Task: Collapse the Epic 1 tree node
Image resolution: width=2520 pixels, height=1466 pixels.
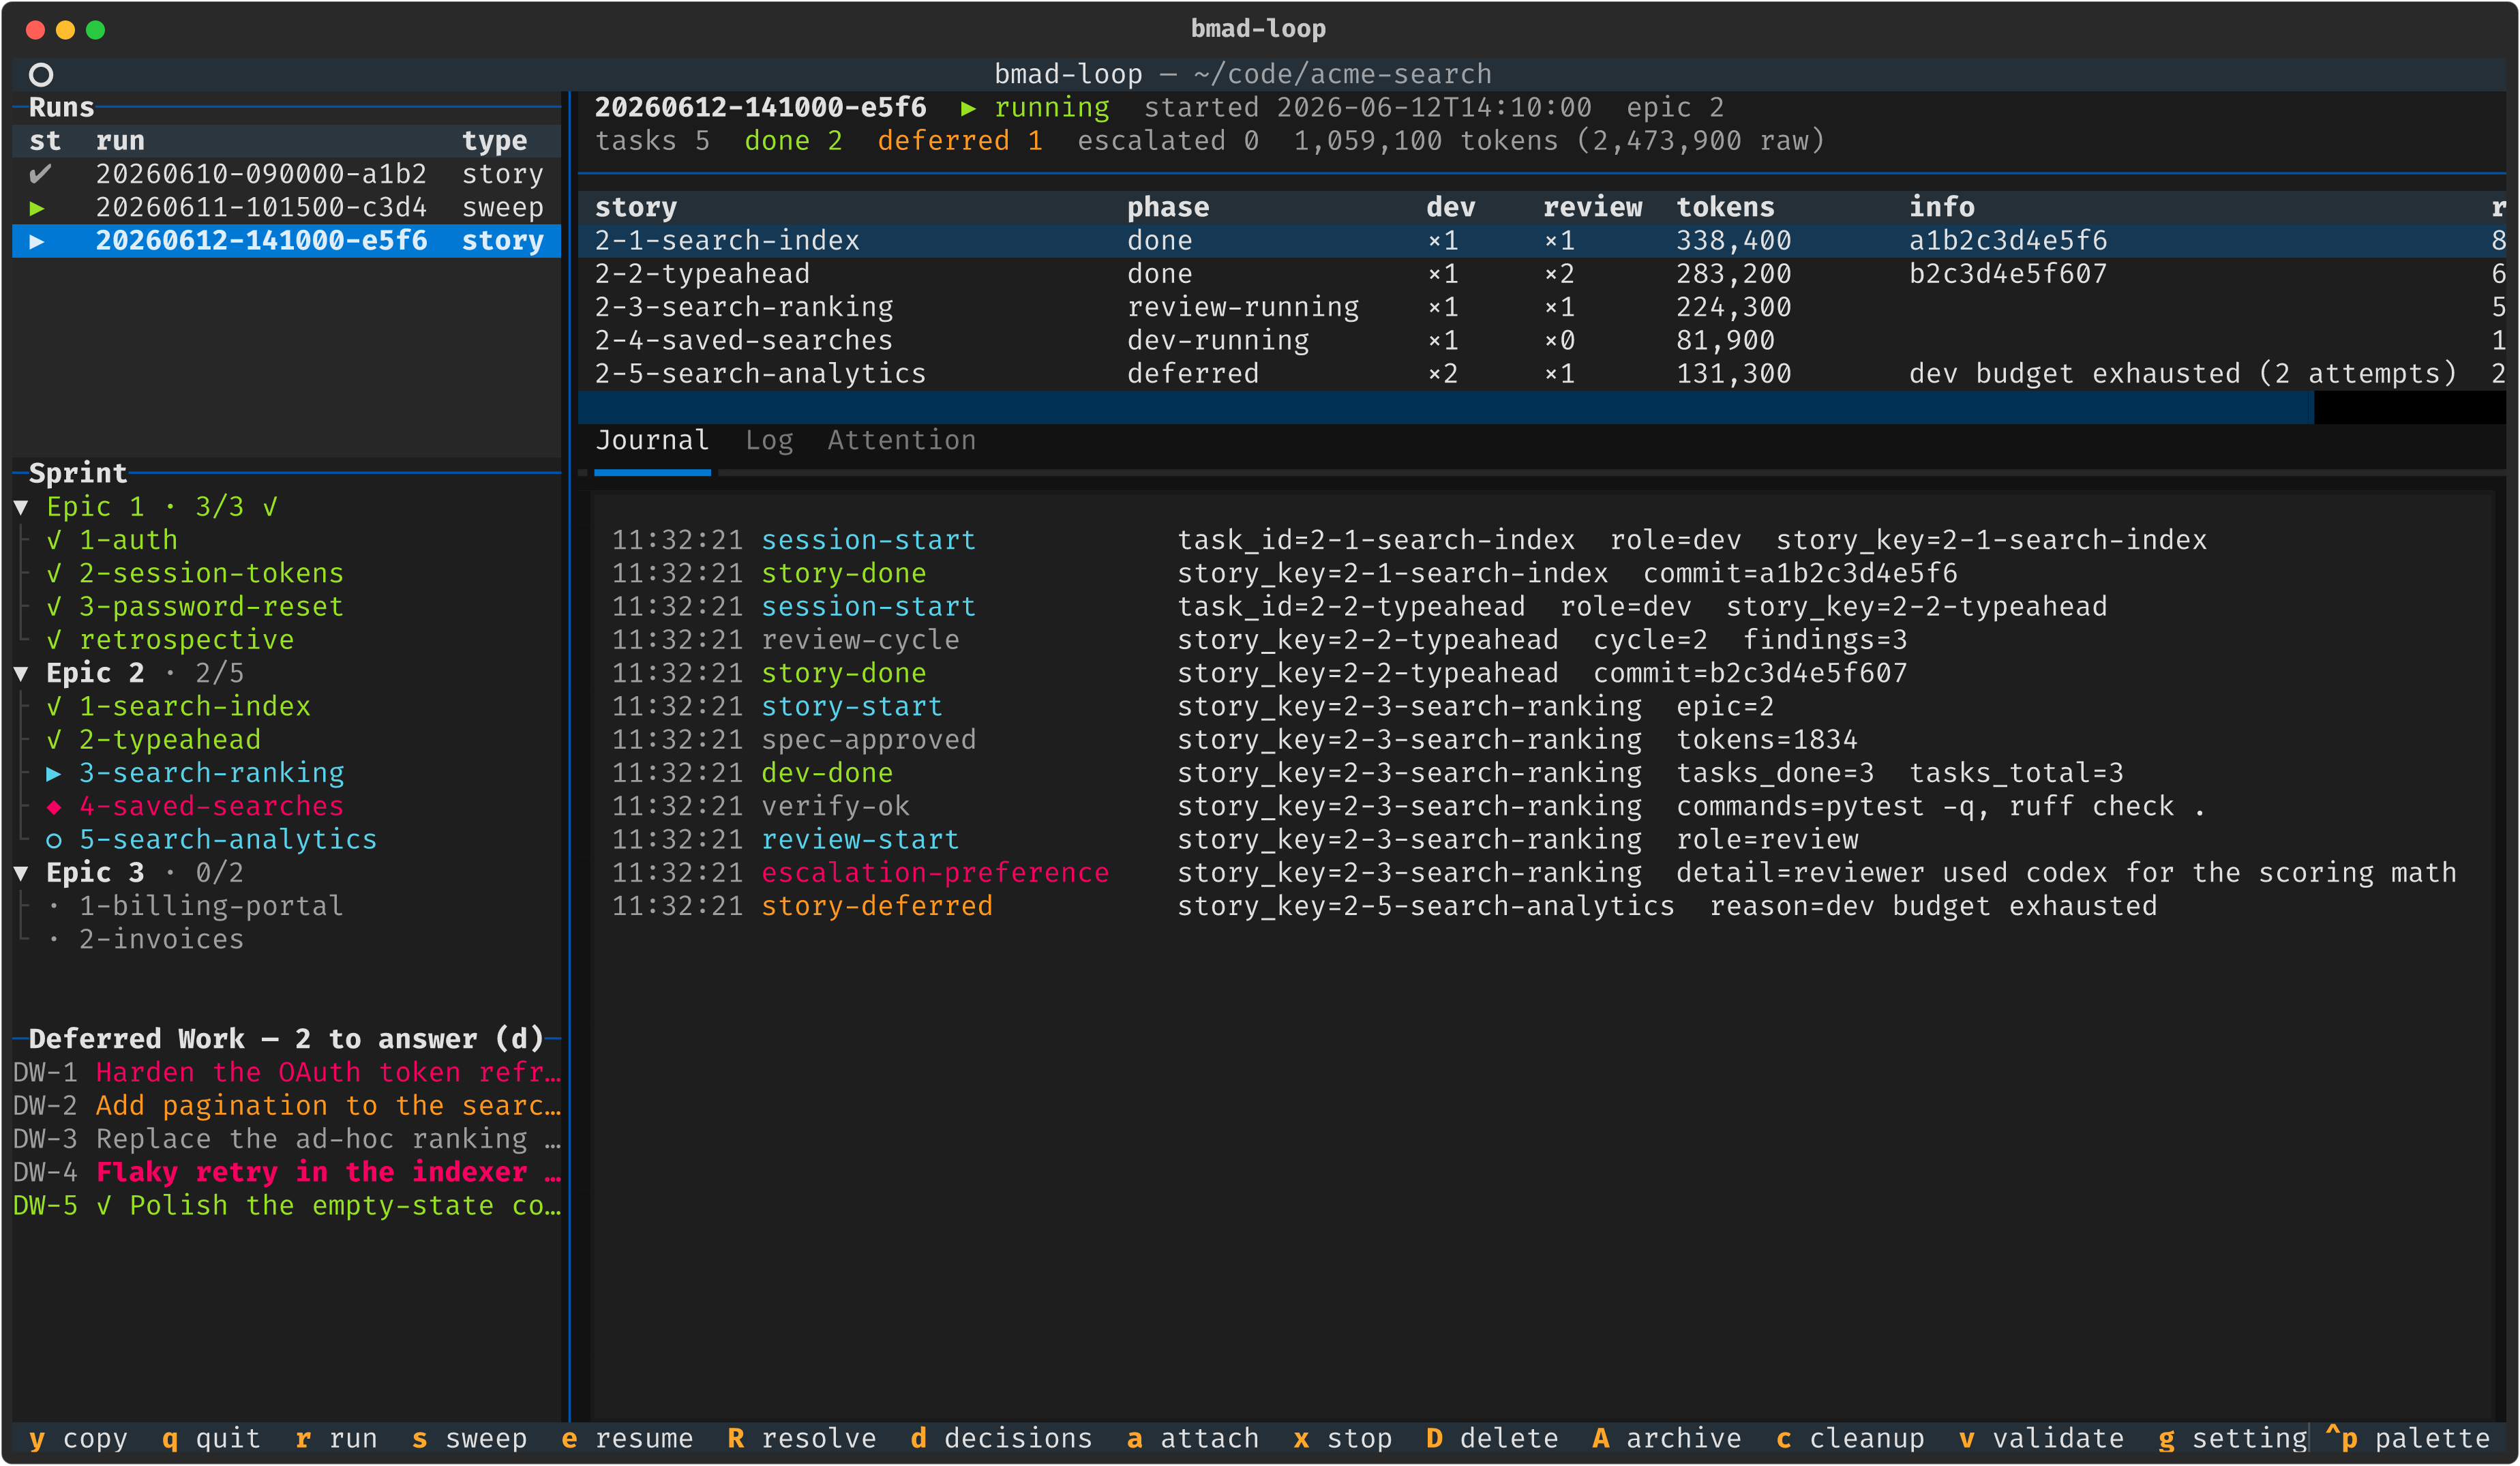Action: [x=21, y=507]
